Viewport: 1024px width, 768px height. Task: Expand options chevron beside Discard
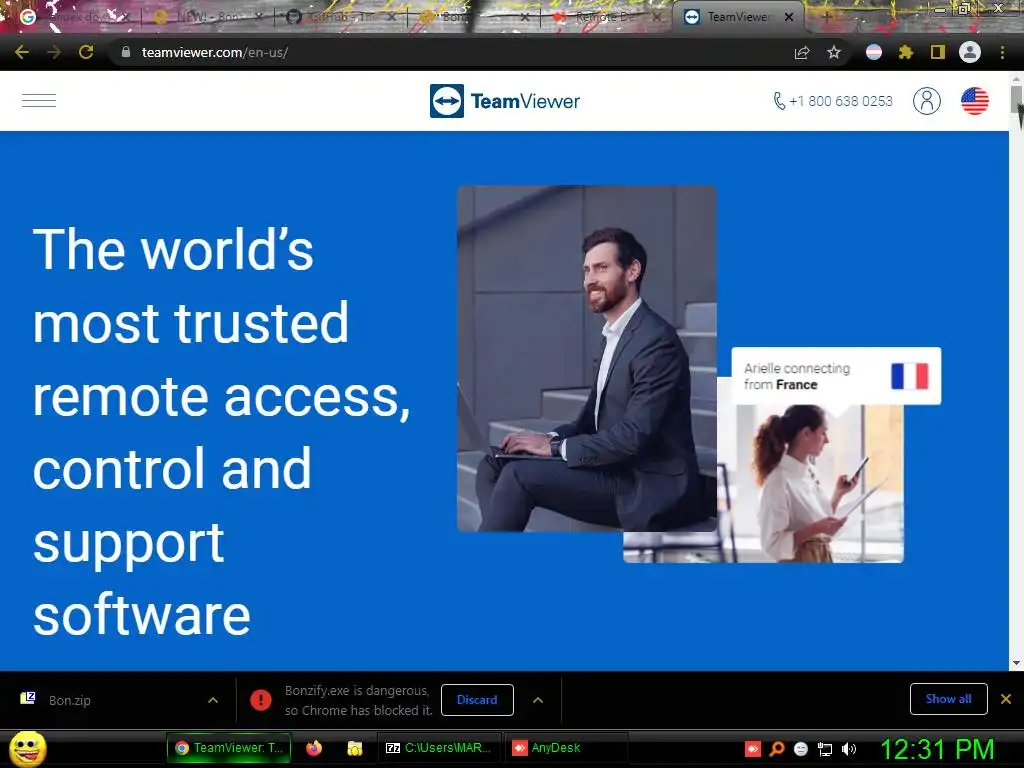point(538,700)
